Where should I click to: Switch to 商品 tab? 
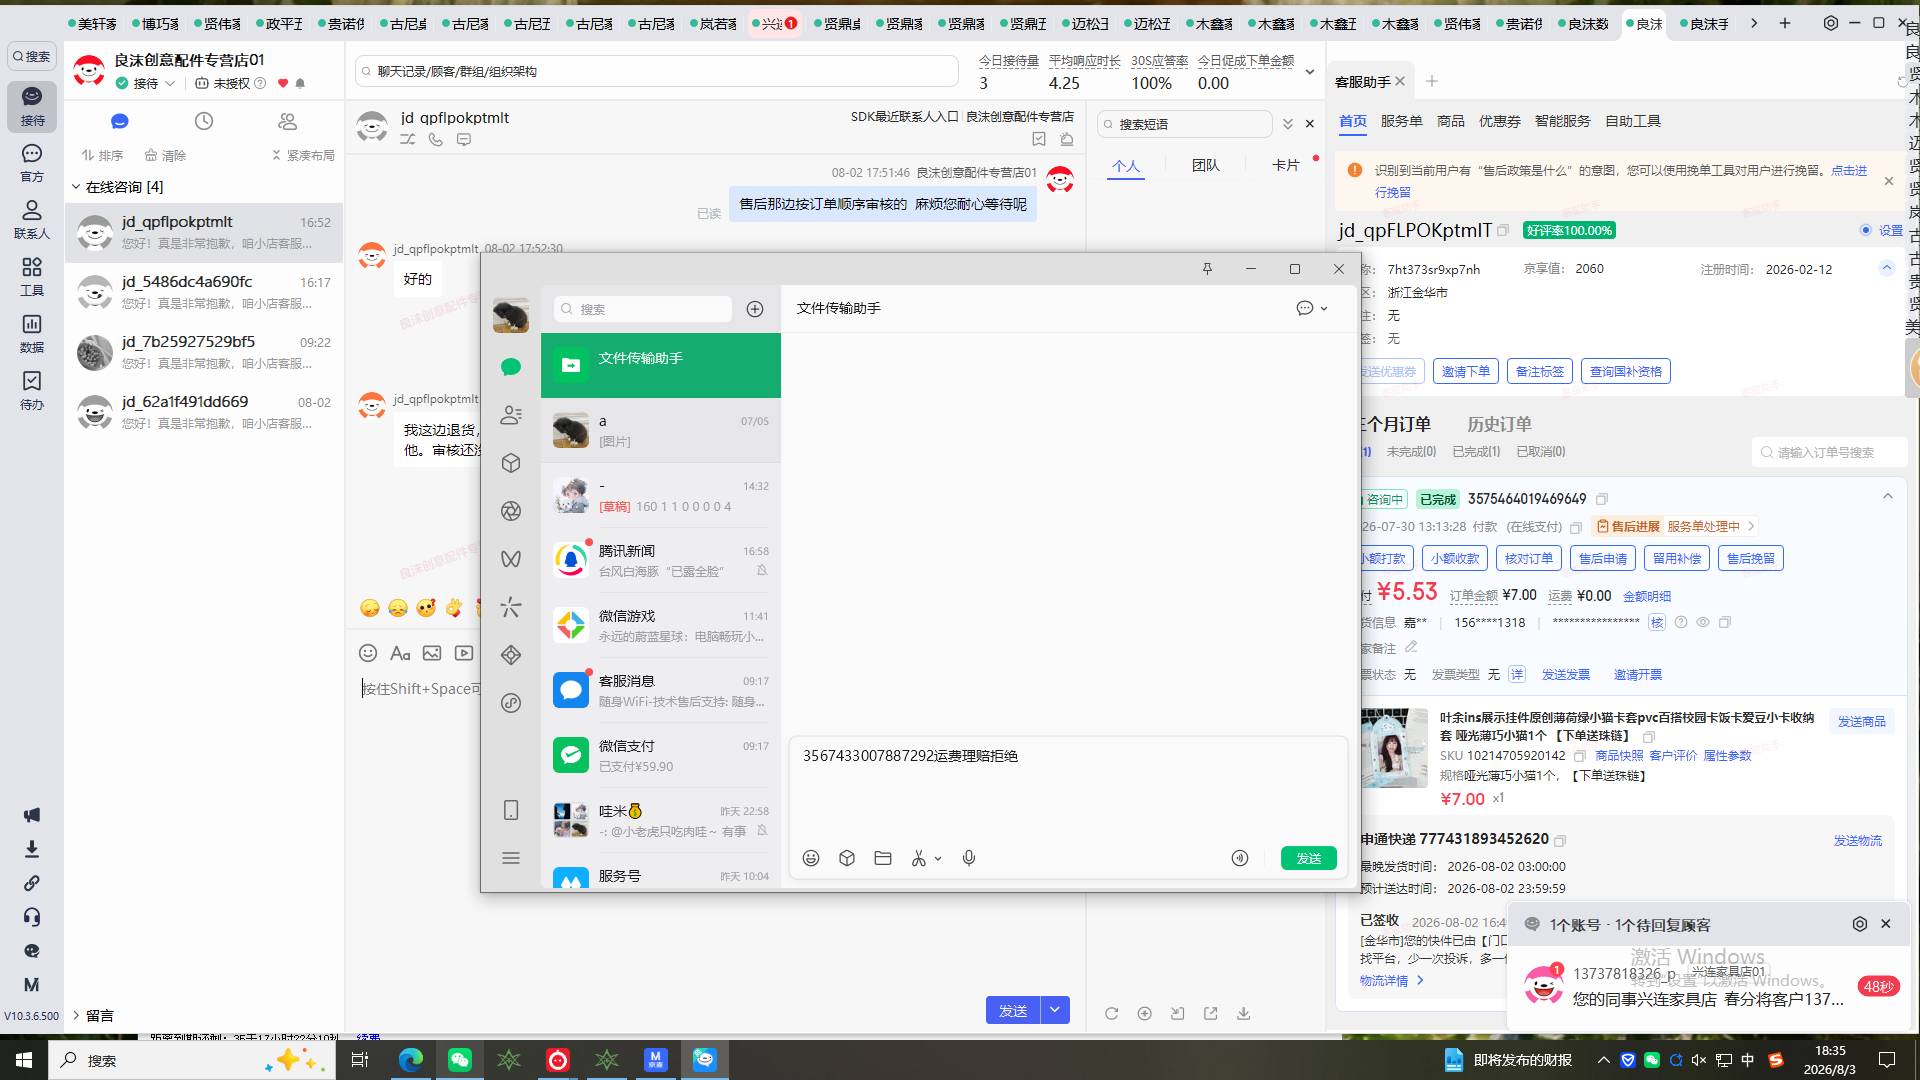(x=1450, y=121)
